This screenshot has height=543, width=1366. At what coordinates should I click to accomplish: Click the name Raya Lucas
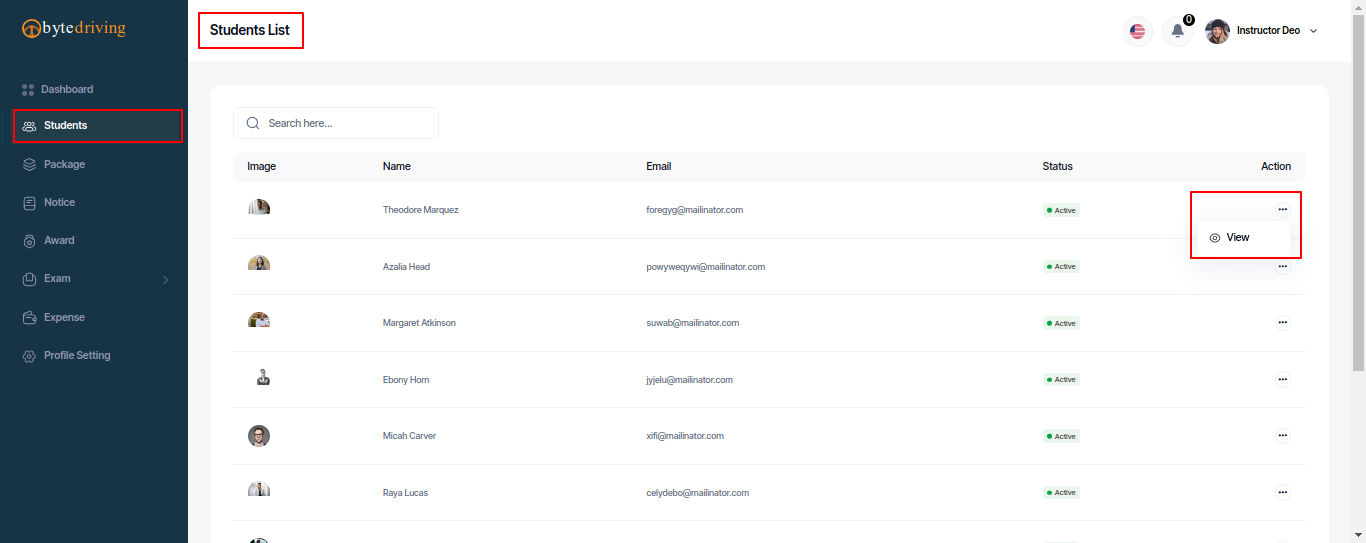pyautogui.click(x=405, y=493)
